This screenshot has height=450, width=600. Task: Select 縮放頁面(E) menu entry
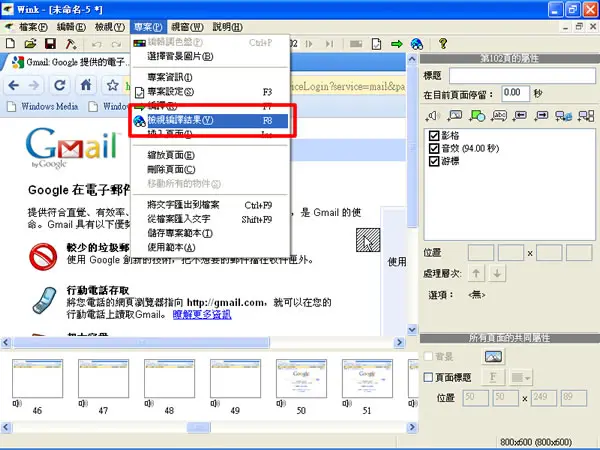pos(210,155)
